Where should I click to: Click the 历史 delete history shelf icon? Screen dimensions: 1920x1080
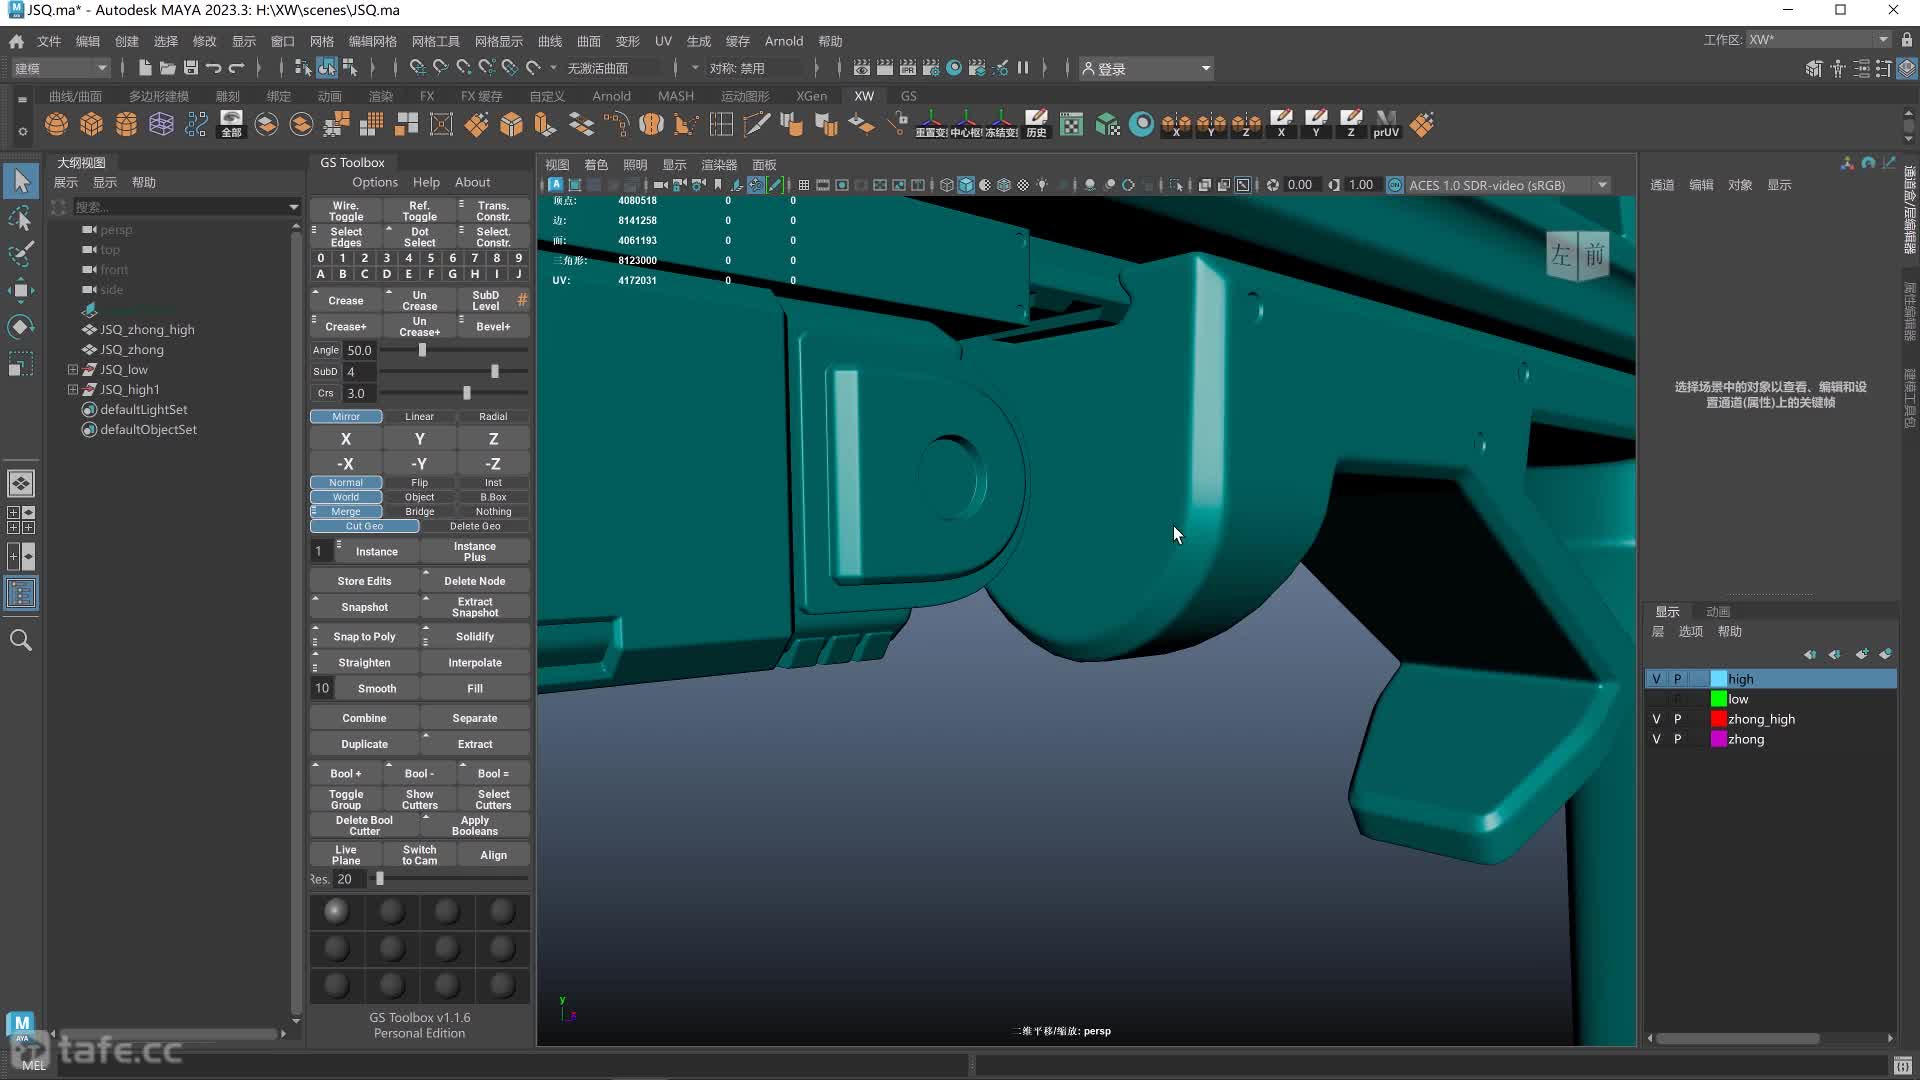1036,124
